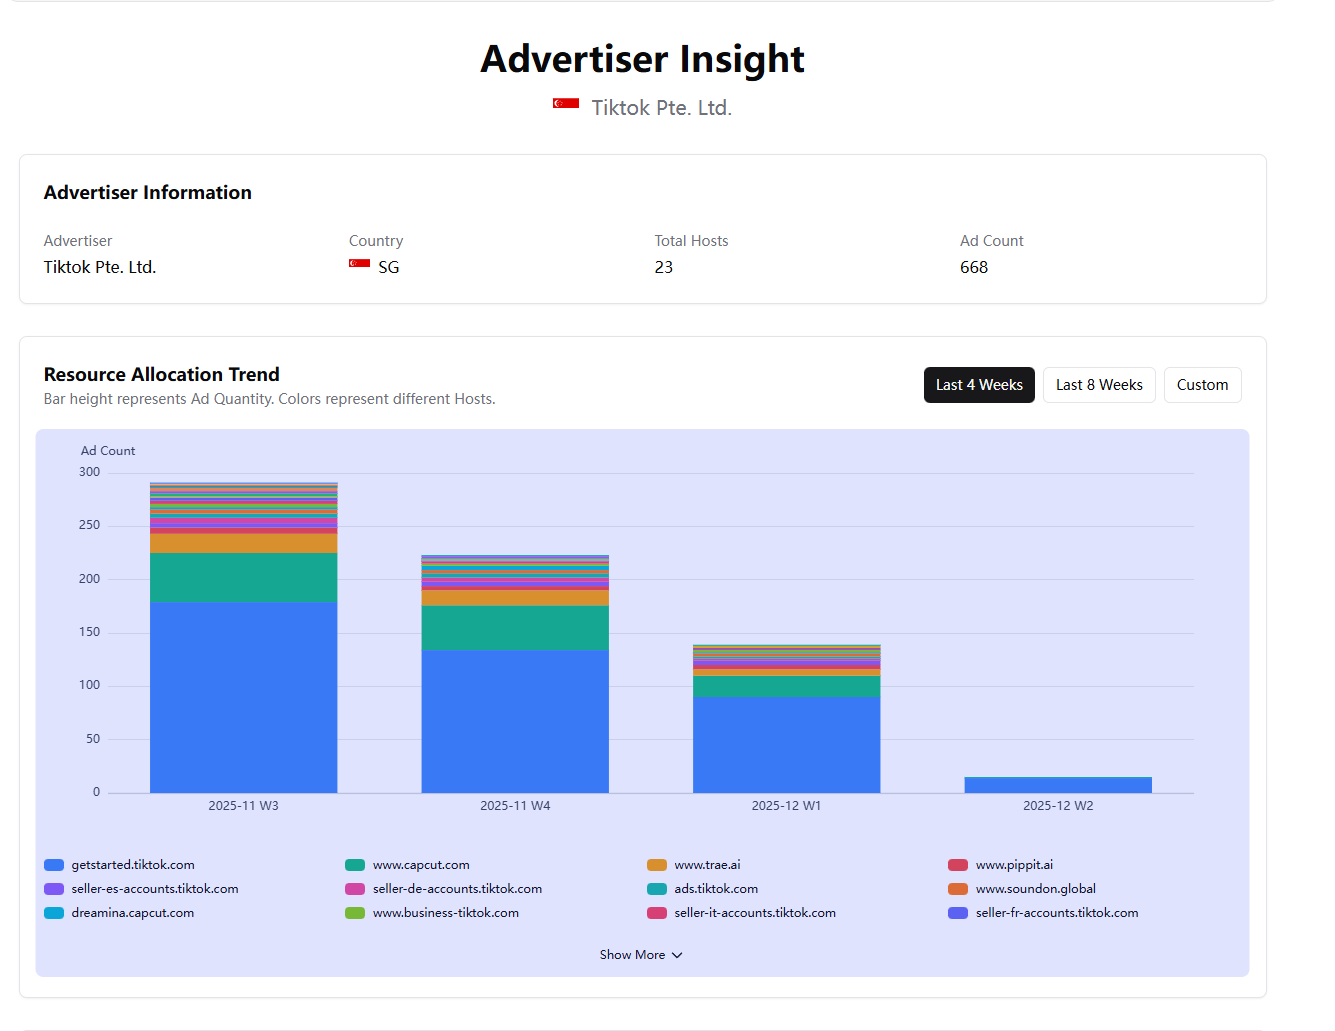Toggle the ads.tiktok.com legend entry

[703, 889]
